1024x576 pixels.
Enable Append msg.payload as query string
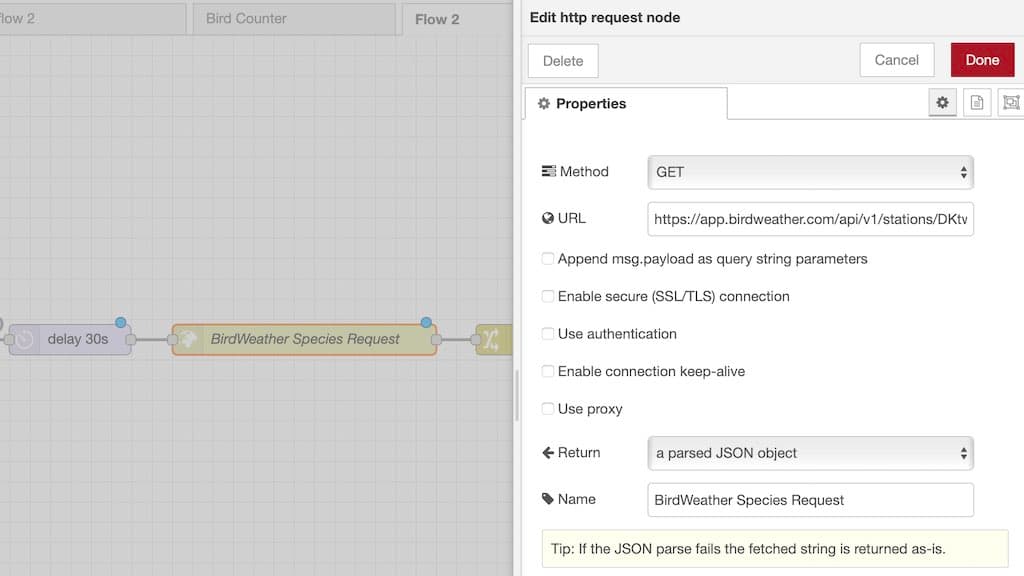pos(548,259)
